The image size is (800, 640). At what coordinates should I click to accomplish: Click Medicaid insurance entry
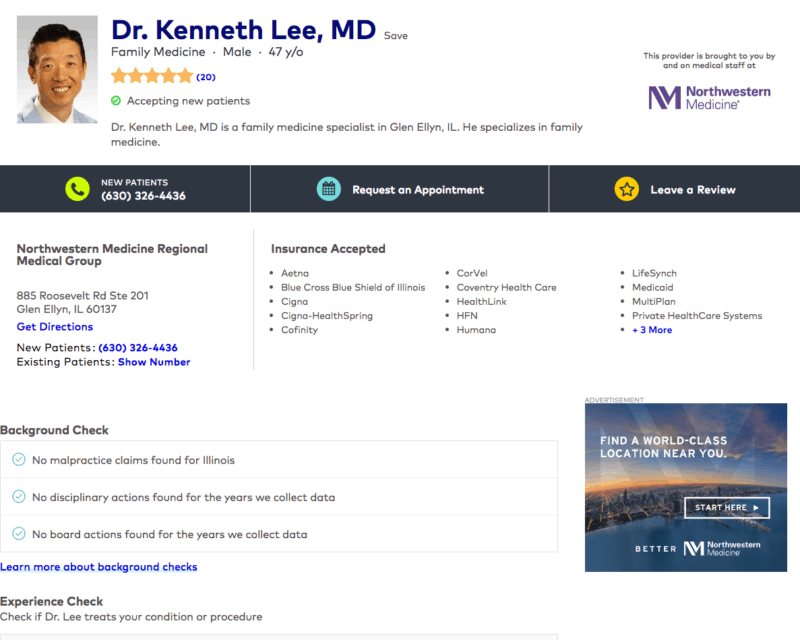point(653,288)
